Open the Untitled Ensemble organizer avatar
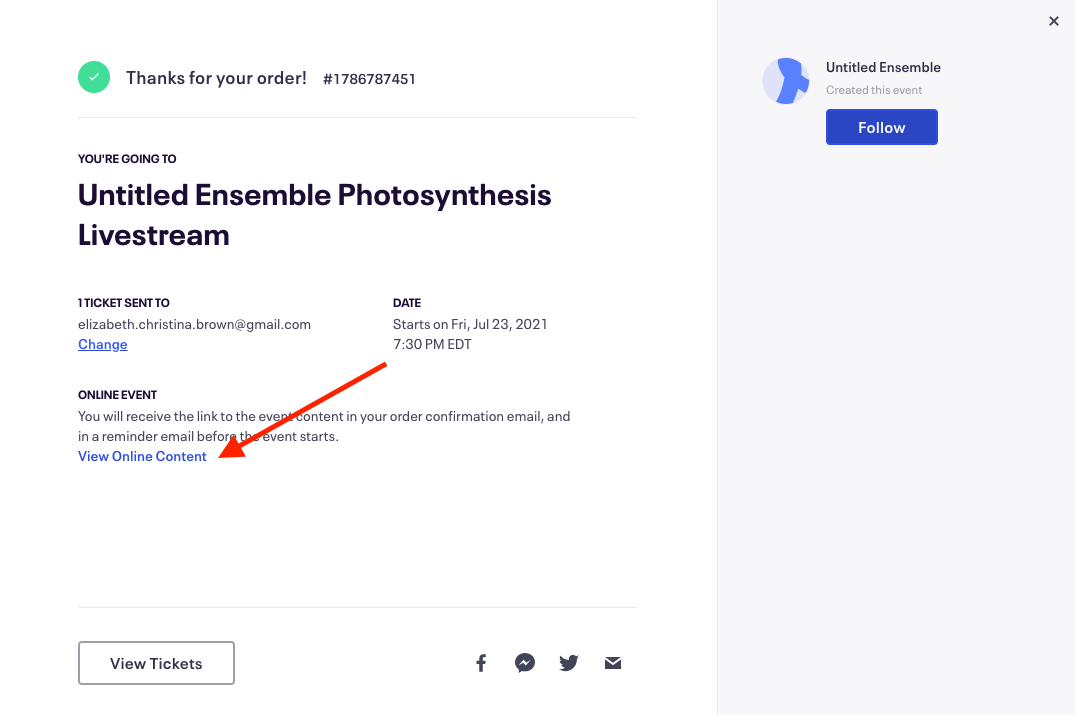The height and width of the screenshot is (715, 1075). click(x=786, y=81)
